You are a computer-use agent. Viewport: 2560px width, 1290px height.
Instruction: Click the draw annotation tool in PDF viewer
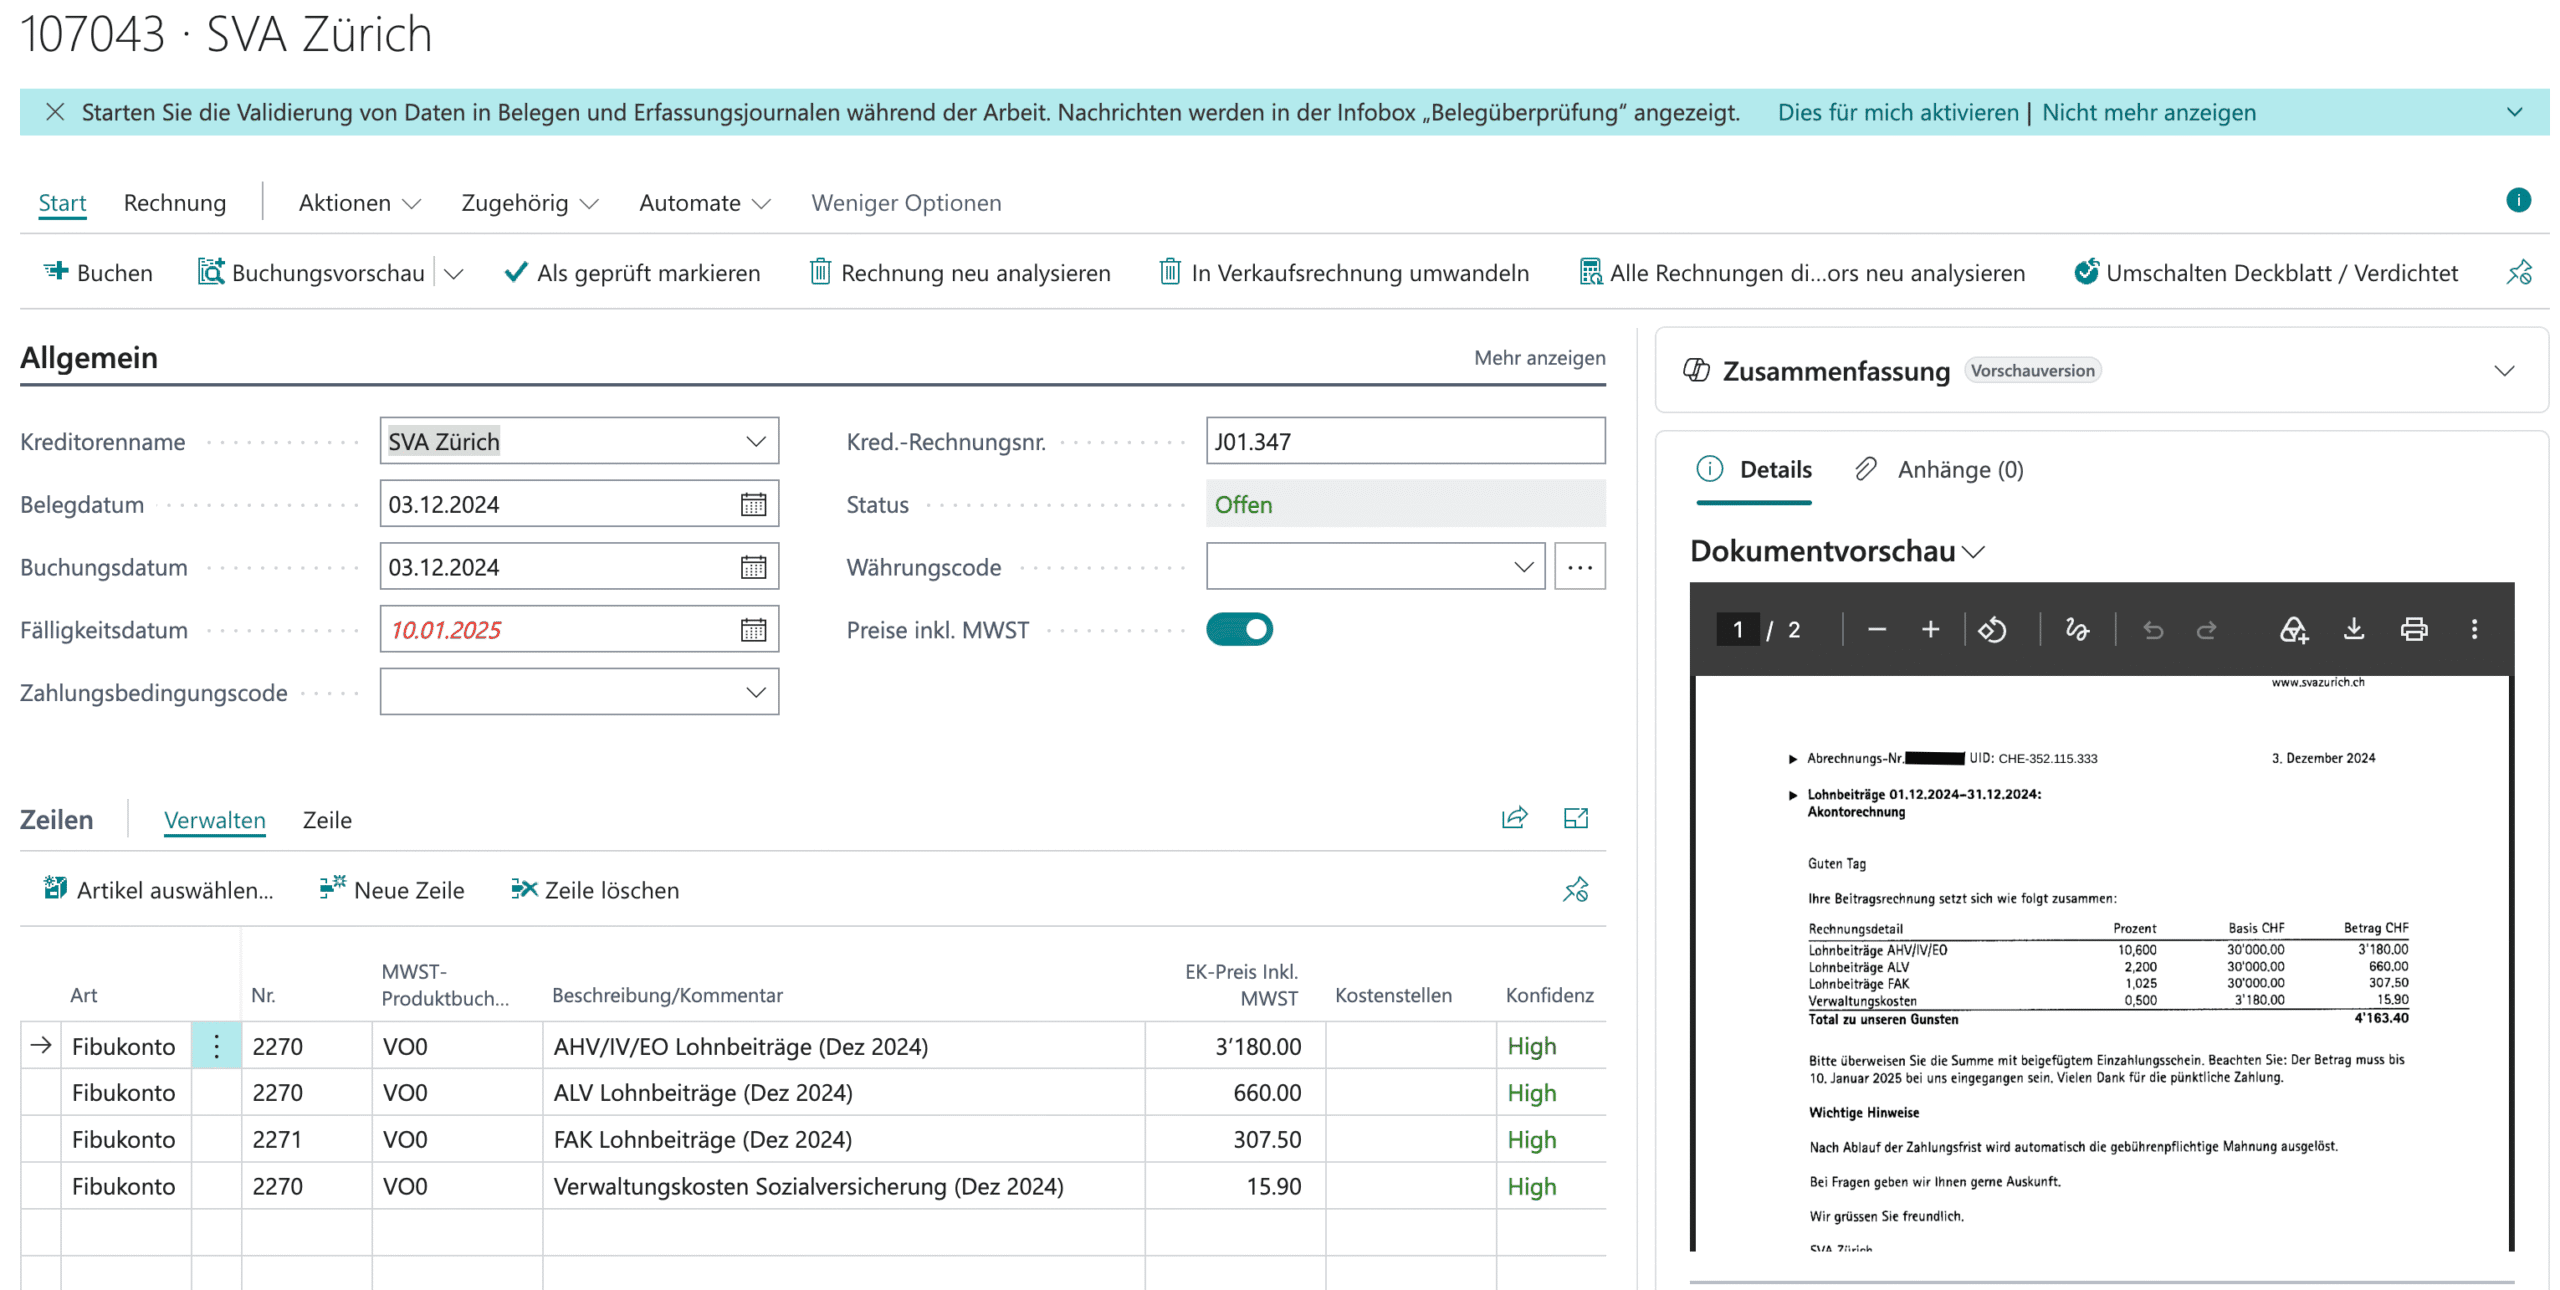(x=2076, y=629)
